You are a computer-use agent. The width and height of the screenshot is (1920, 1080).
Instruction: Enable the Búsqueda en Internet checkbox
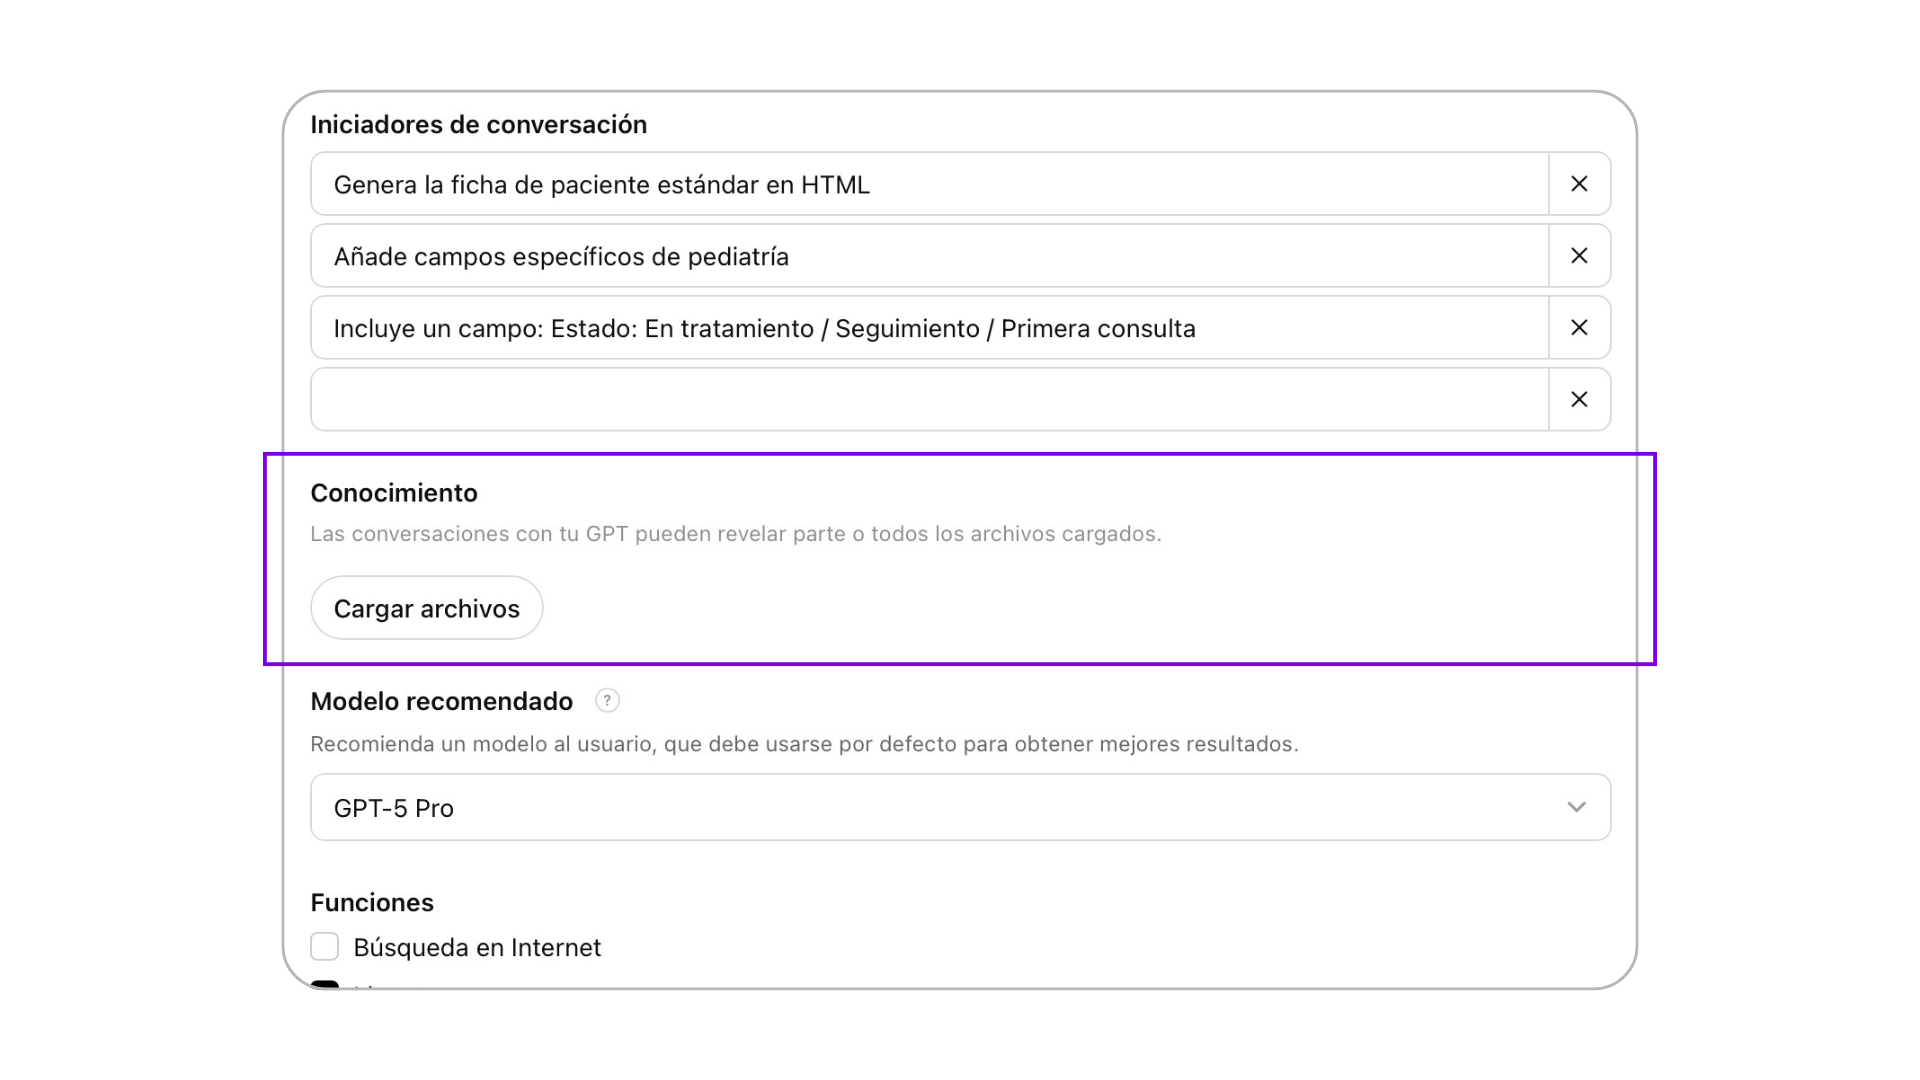(x=325, y=947)
